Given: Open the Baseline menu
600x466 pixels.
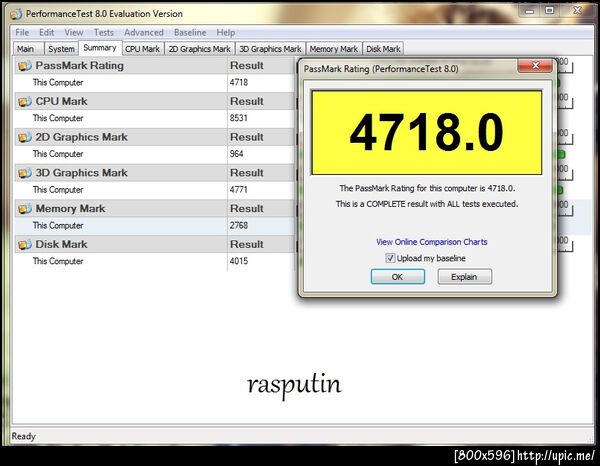Looking at the screenshot, I should (x=190, y=33).
